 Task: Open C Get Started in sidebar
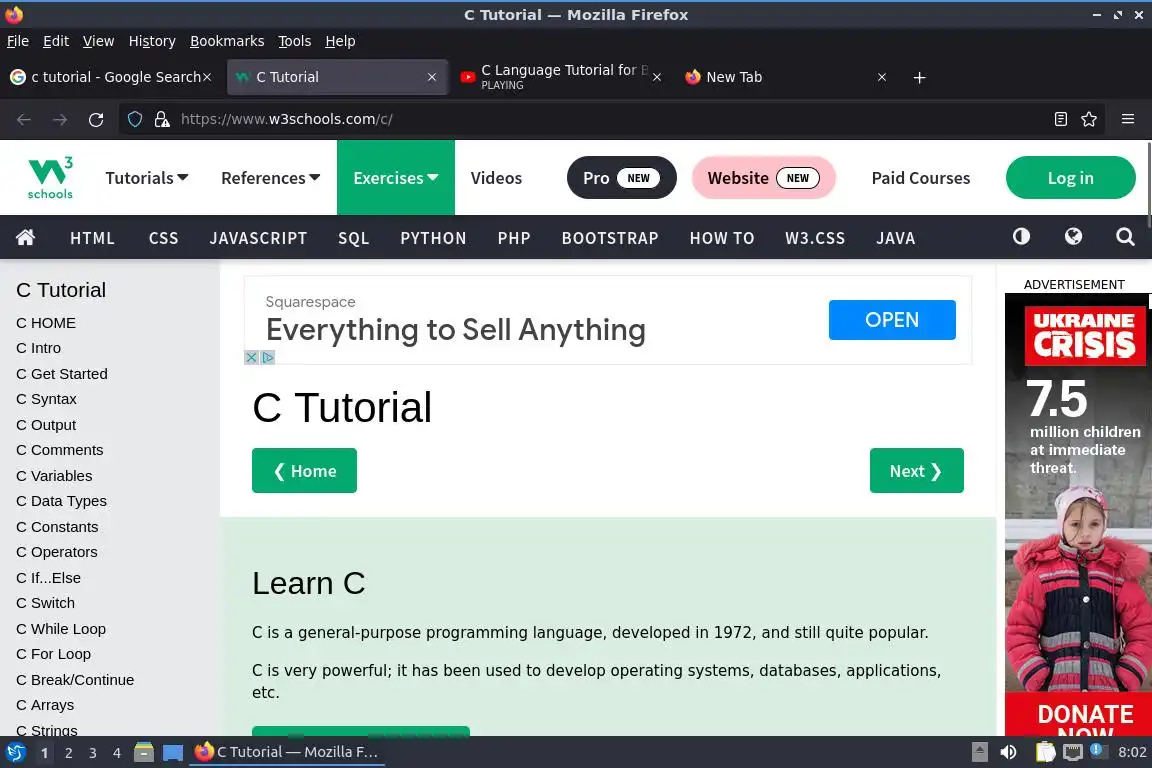coord(62,374)
